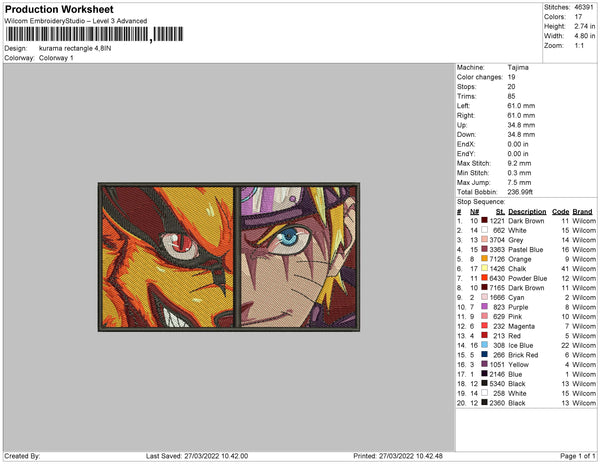Image resolution: width=600 pixels, height=464 pixels.
Task: Select the Max Stitch value 9.2 mm
Action: click(519, 163)
